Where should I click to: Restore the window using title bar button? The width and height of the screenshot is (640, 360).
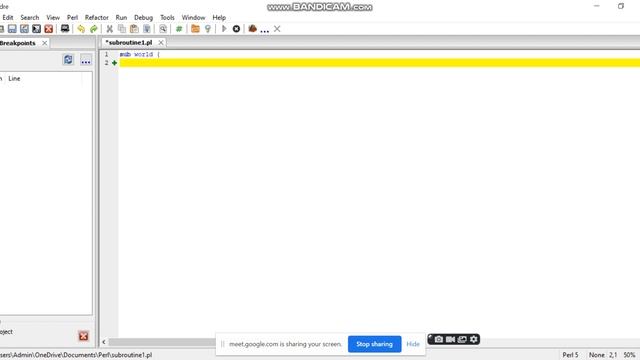[x=621, y=6]
